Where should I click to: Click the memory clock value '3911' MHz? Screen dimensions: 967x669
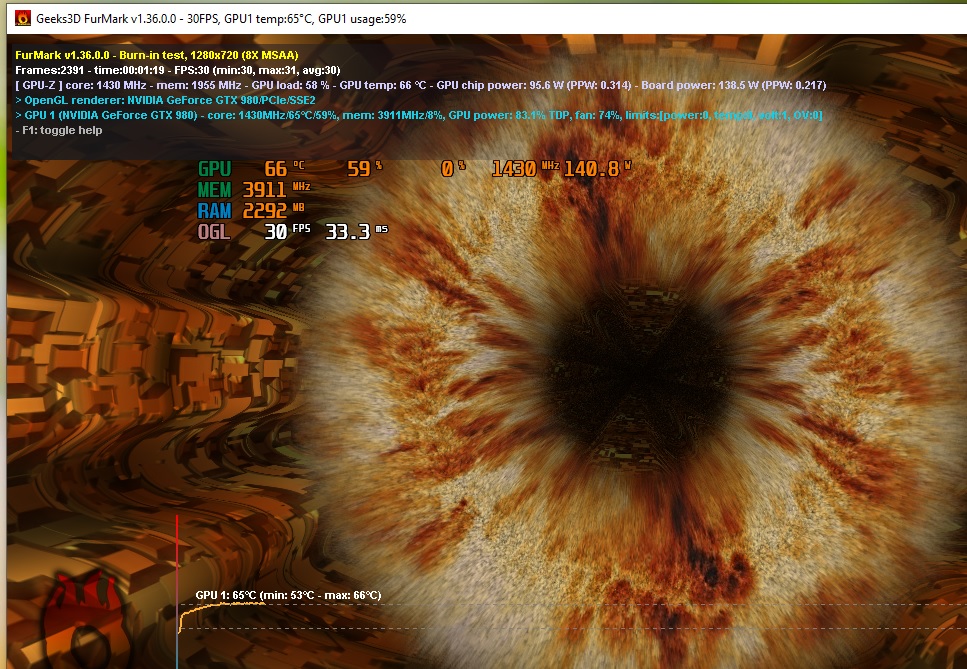click(265, 190)
